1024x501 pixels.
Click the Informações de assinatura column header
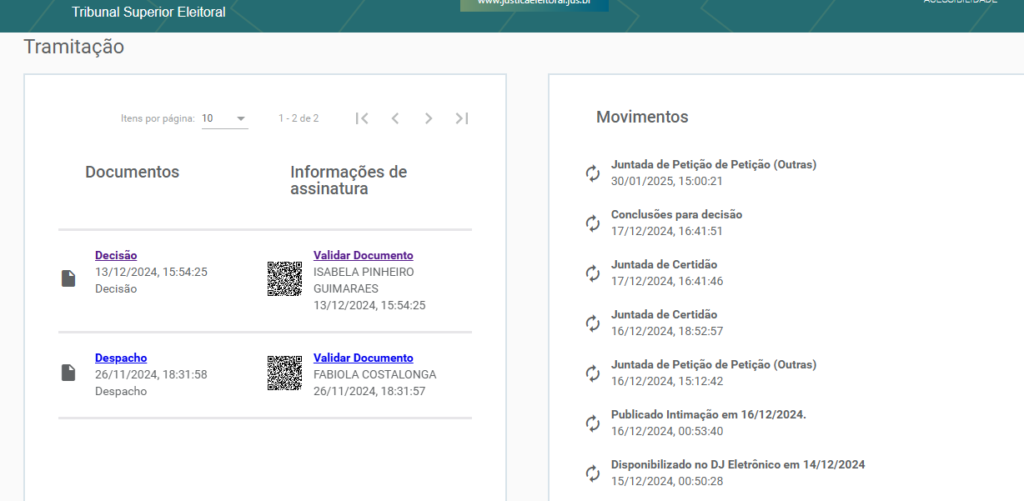[349, 180]
